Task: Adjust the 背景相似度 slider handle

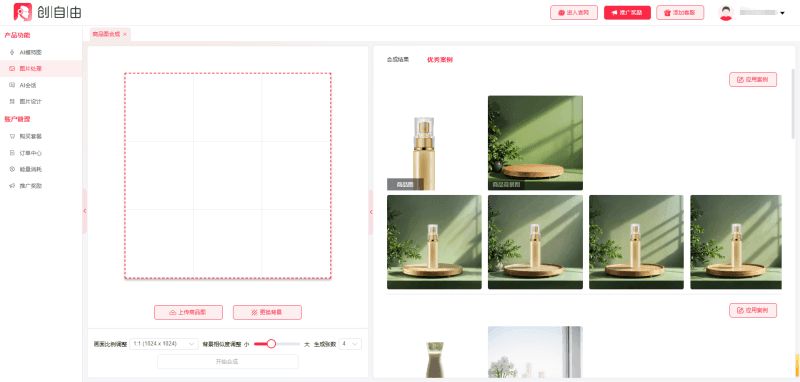Action: tap(271, 344)
